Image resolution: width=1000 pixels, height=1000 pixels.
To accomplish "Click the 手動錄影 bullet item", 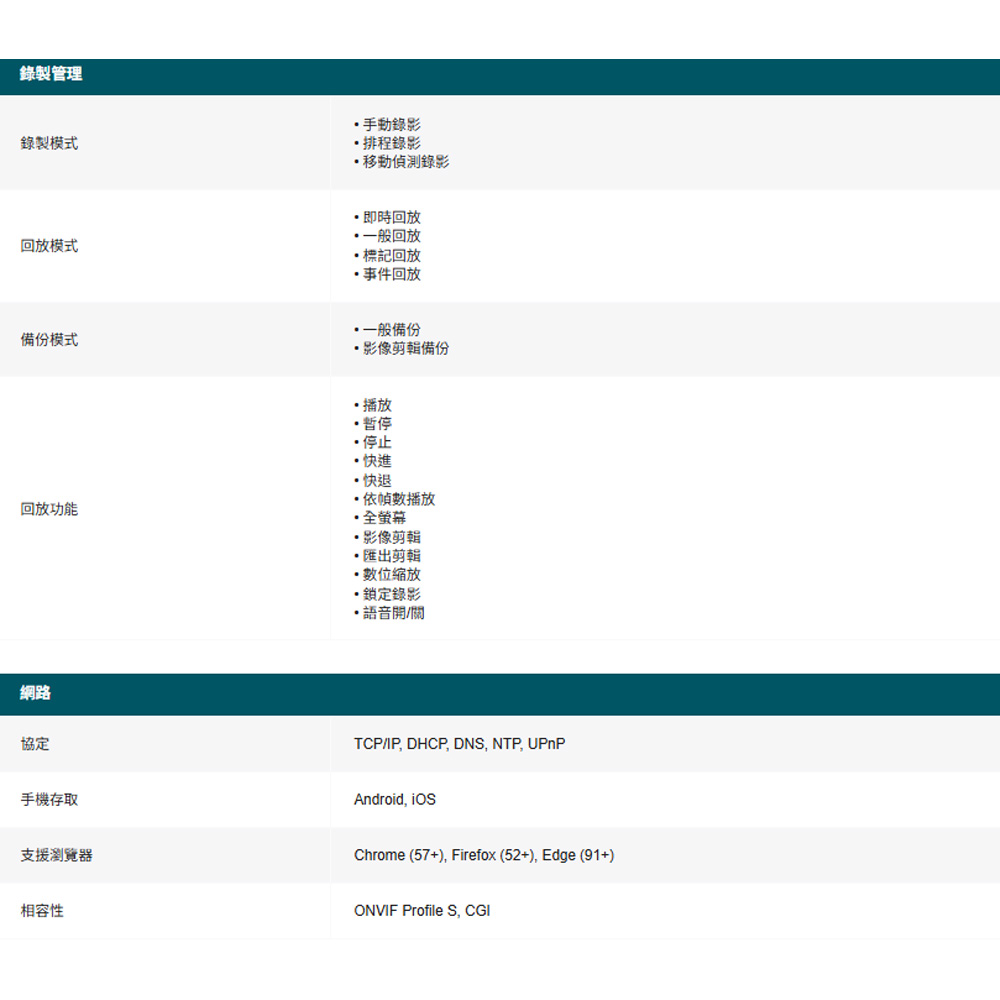I will pos(391,124).
